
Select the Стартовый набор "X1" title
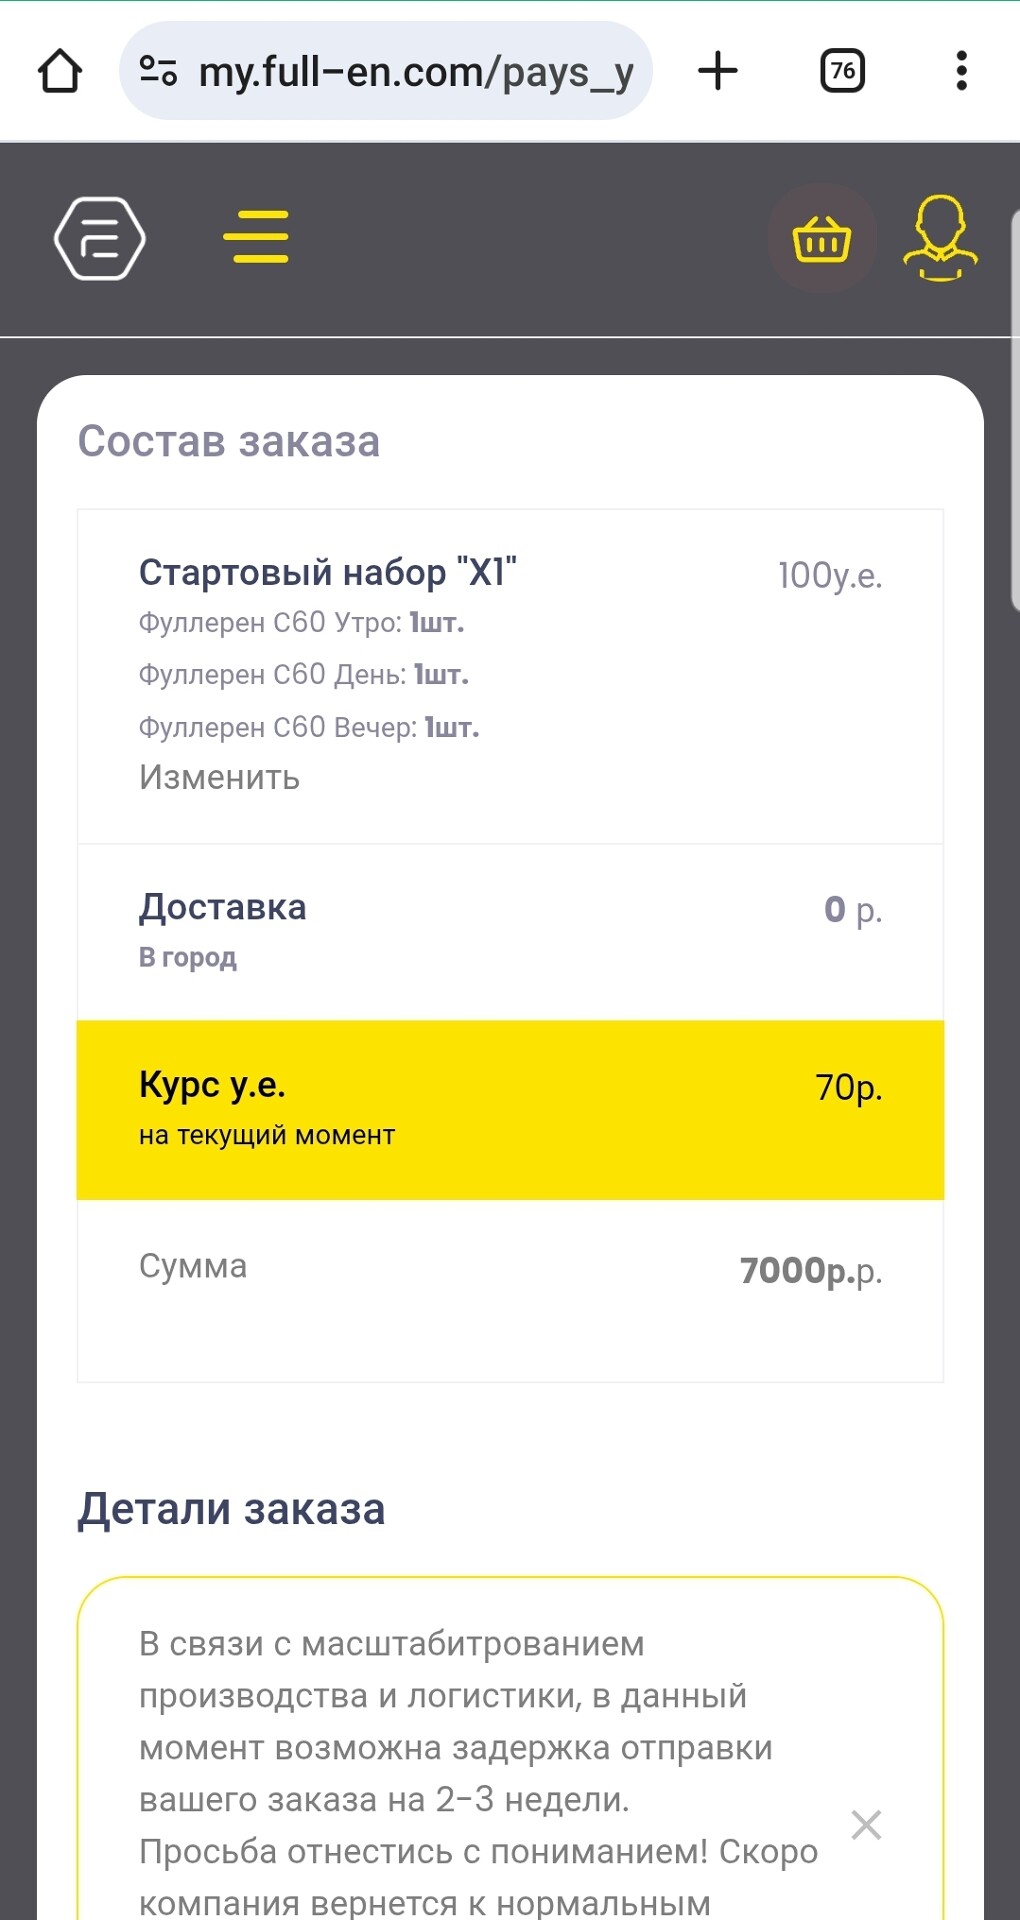tap(327, 572)
